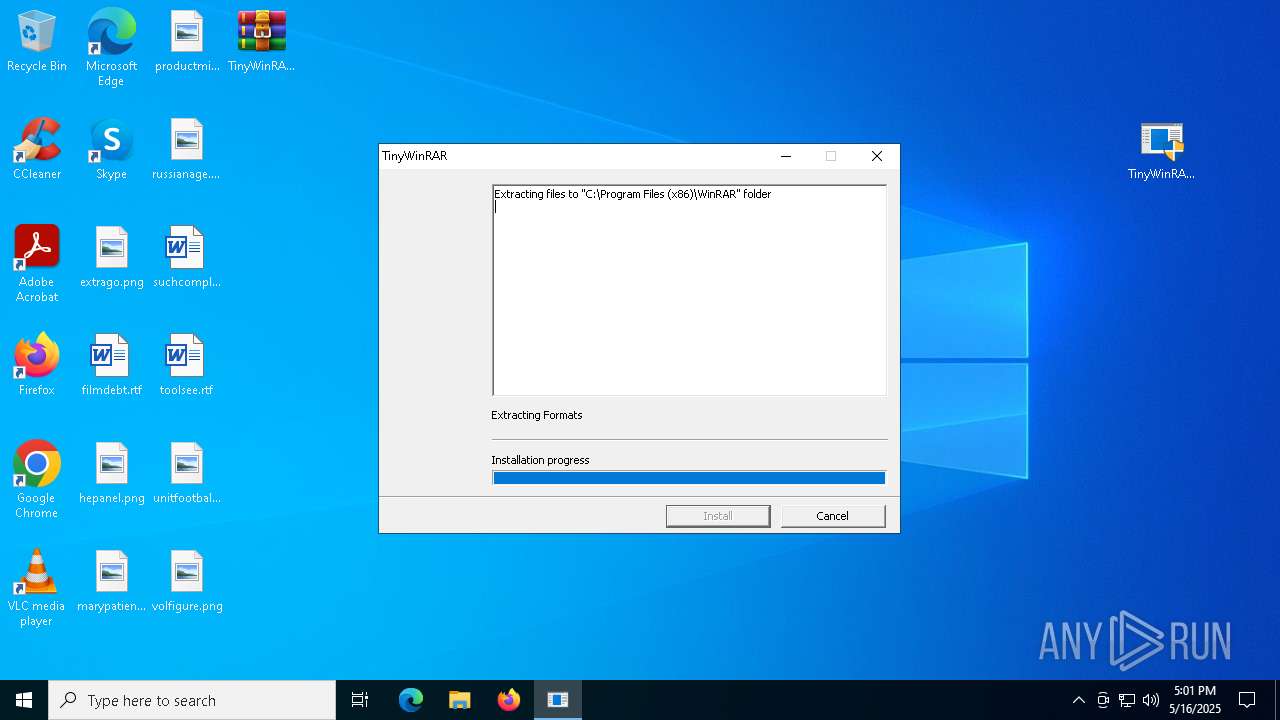Click the Installation progress bar

click(689, 478)
